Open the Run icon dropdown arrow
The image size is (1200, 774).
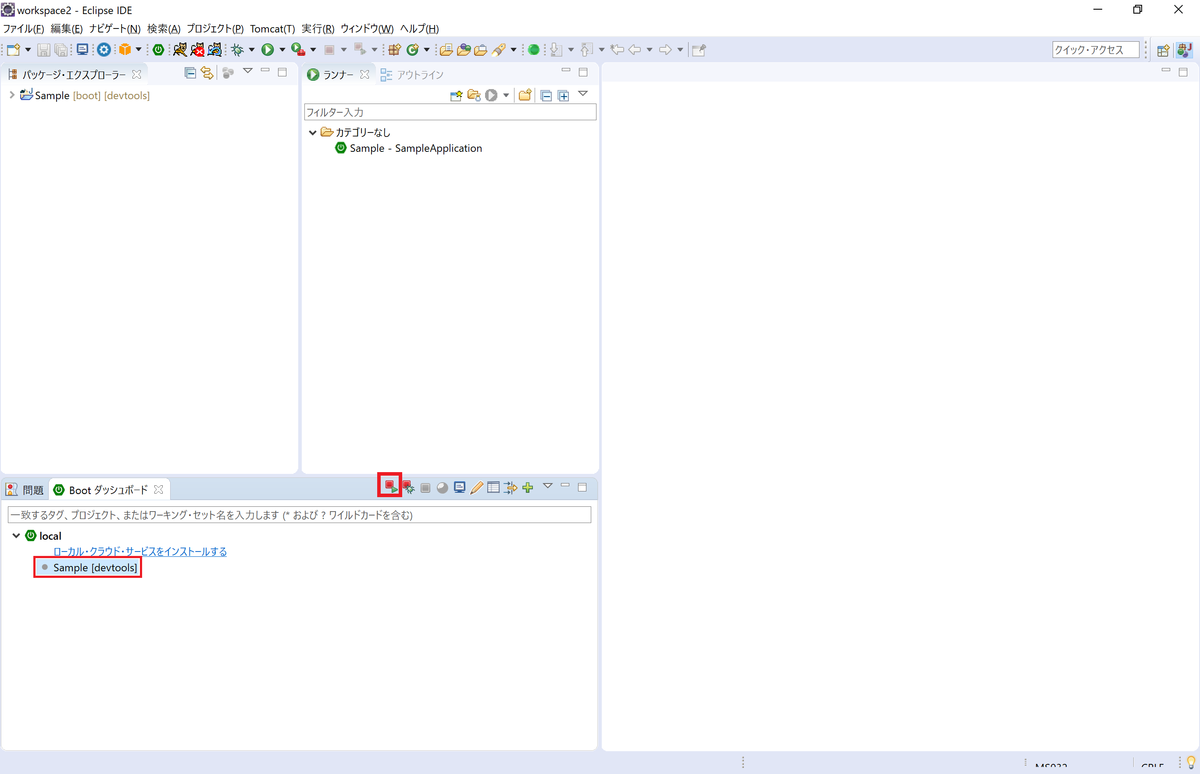coord(281,49)
